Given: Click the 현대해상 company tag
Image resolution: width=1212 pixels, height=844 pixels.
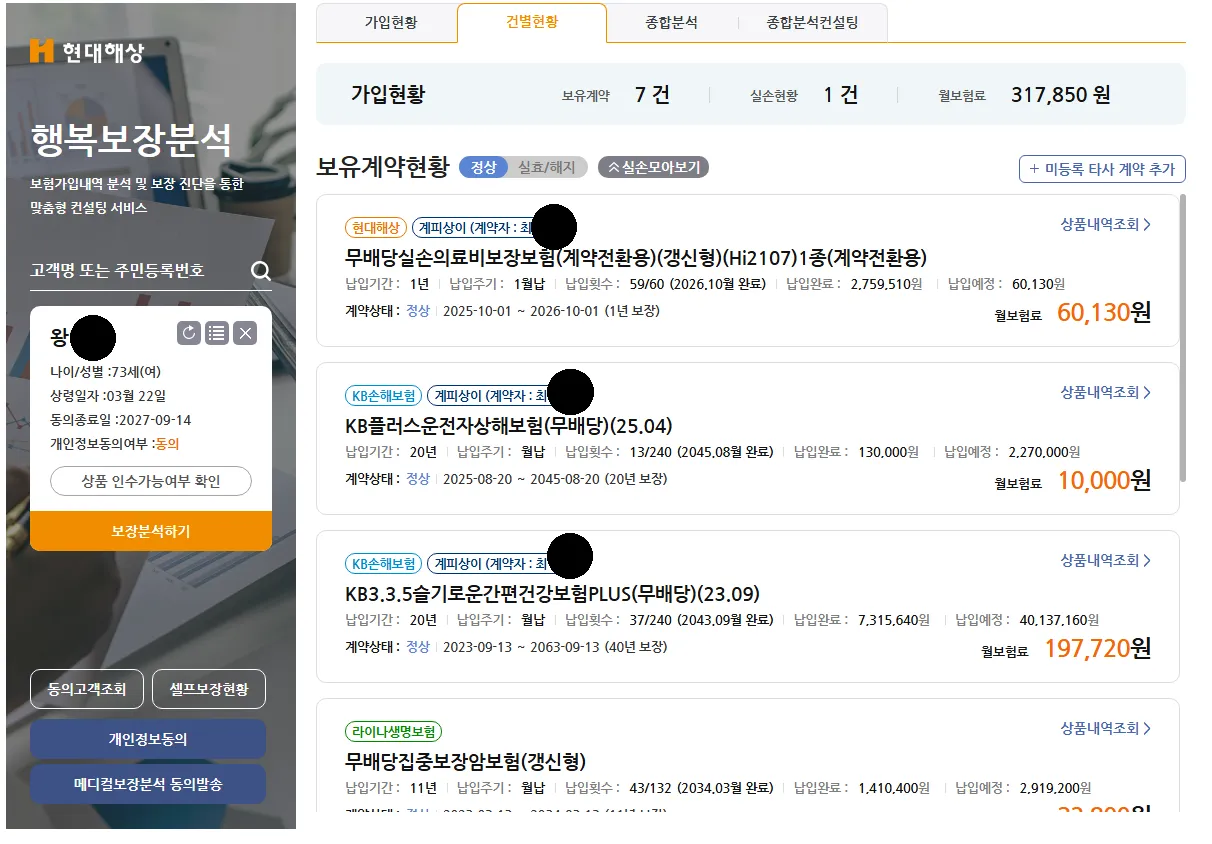Looking at the screenshot, I should pyautogui.click(x=376, y=227).
